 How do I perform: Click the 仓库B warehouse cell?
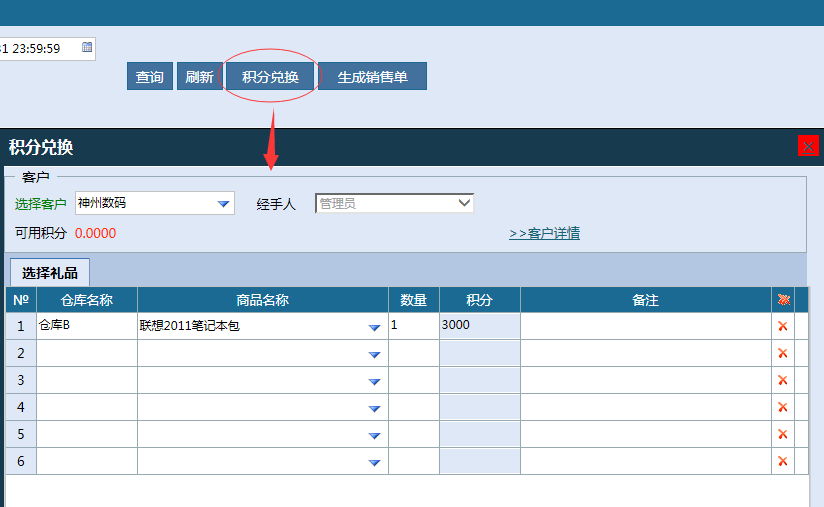(x=87, y=326)
